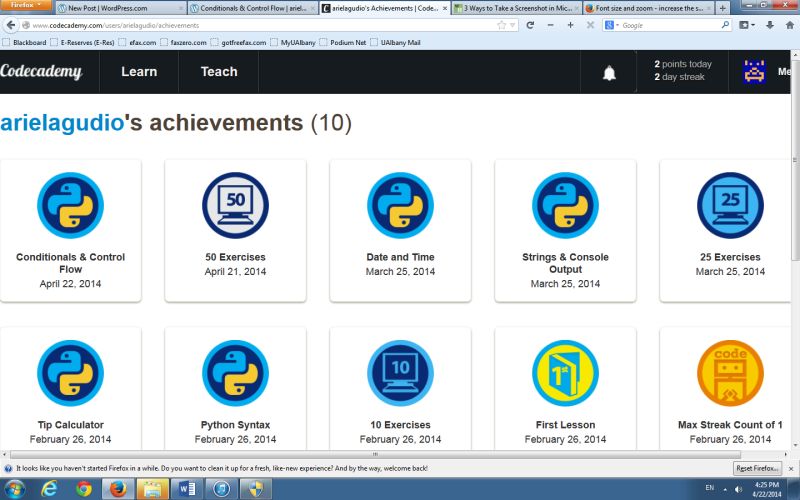Open the MyUAlbany bookmark
This screenshot has height=500, width=800.
tap(293, 42)
